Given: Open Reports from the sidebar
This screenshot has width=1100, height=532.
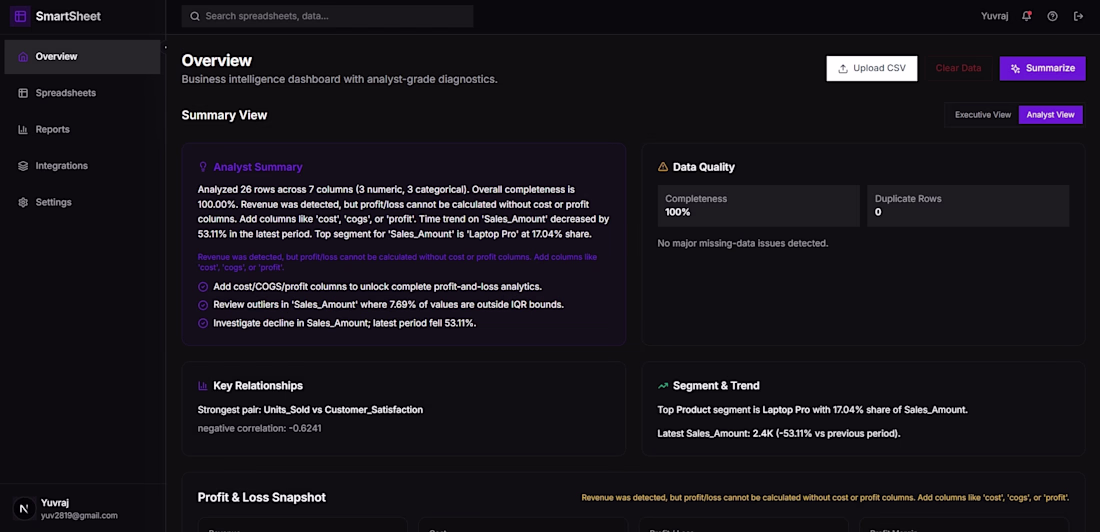Looking at the screenshot, I should coord(82,130).
